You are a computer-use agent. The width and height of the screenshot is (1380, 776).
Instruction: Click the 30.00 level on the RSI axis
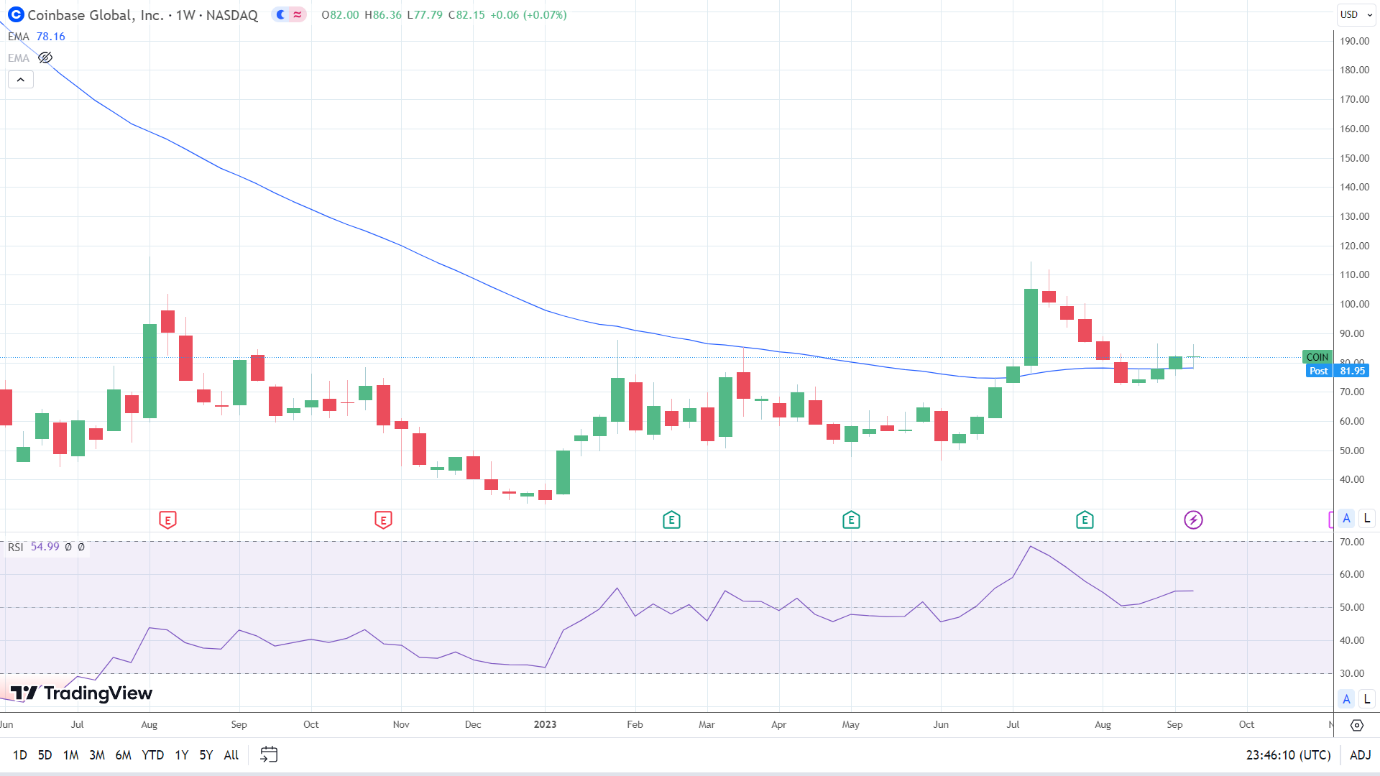tap(1351, 673)
